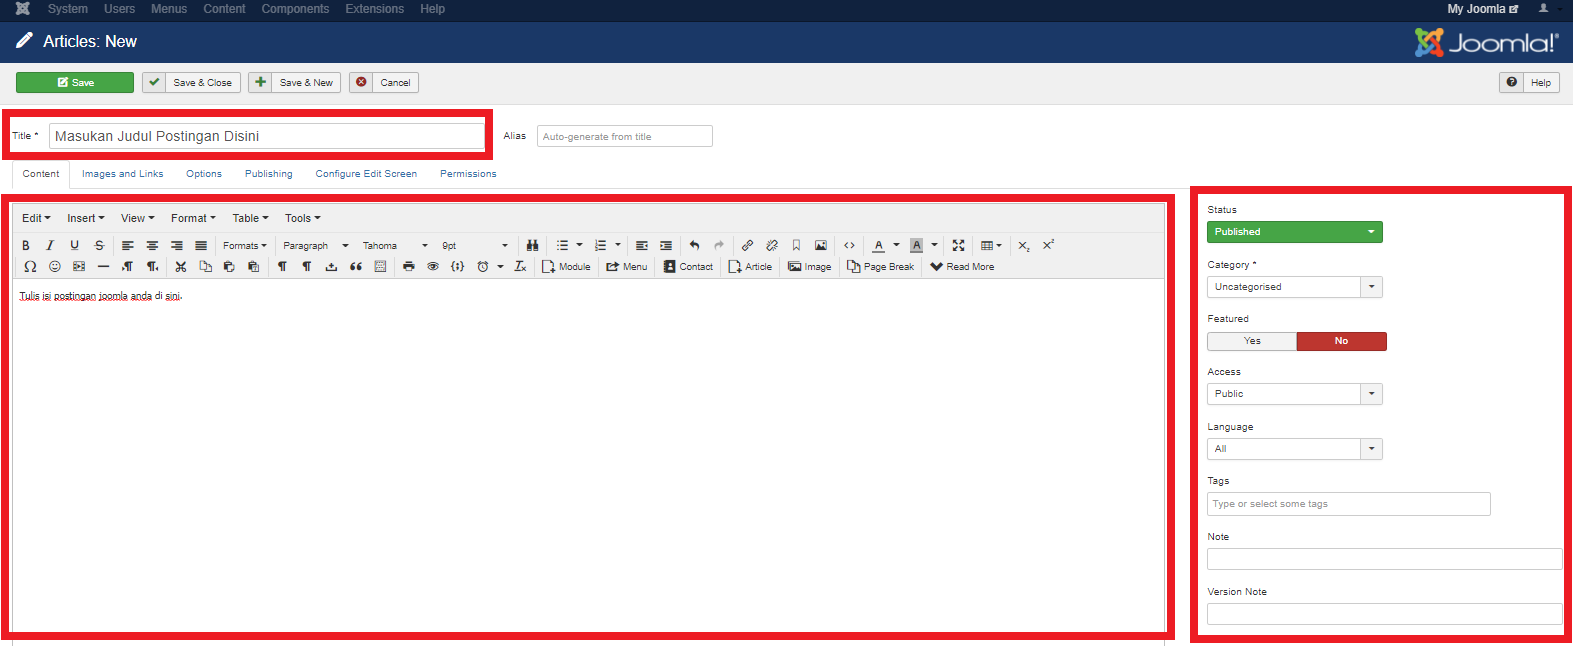
Task: Cancel the new article
Action: [384, 83]
